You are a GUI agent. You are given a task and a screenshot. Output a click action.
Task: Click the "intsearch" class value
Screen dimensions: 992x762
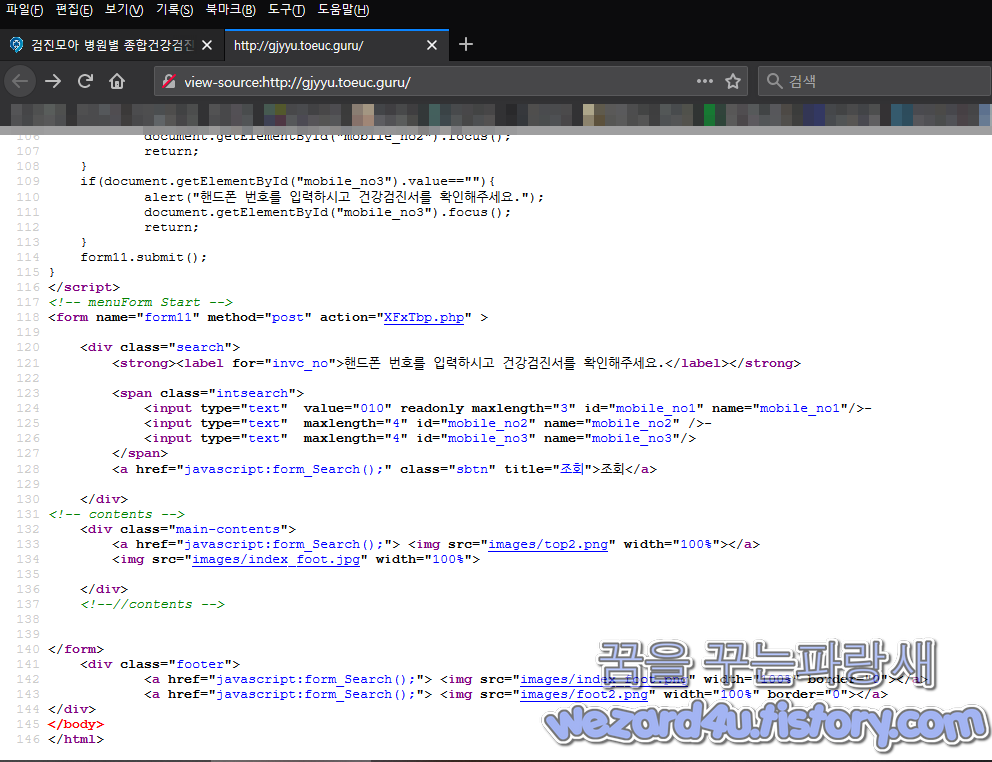(x=252, y=393)
